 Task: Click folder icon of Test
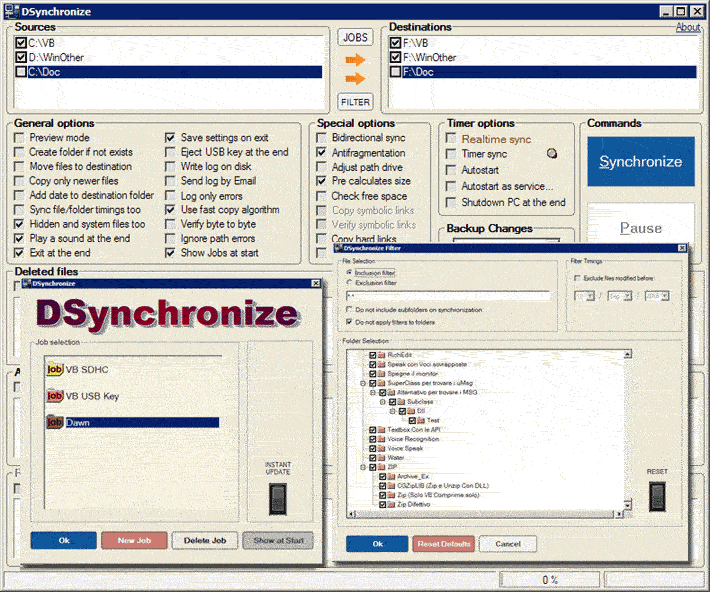421,420
